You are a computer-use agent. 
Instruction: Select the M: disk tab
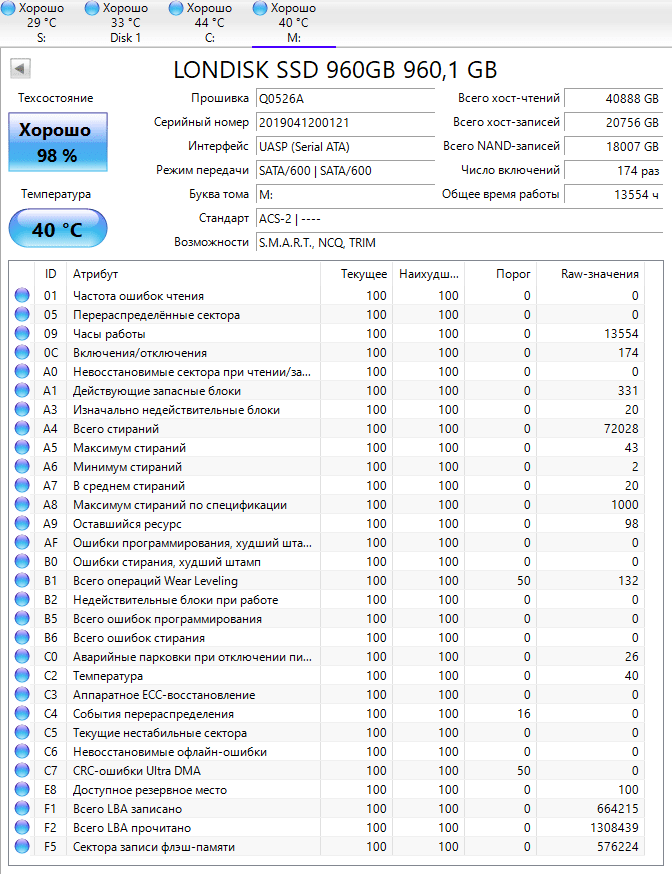(294, 23)
